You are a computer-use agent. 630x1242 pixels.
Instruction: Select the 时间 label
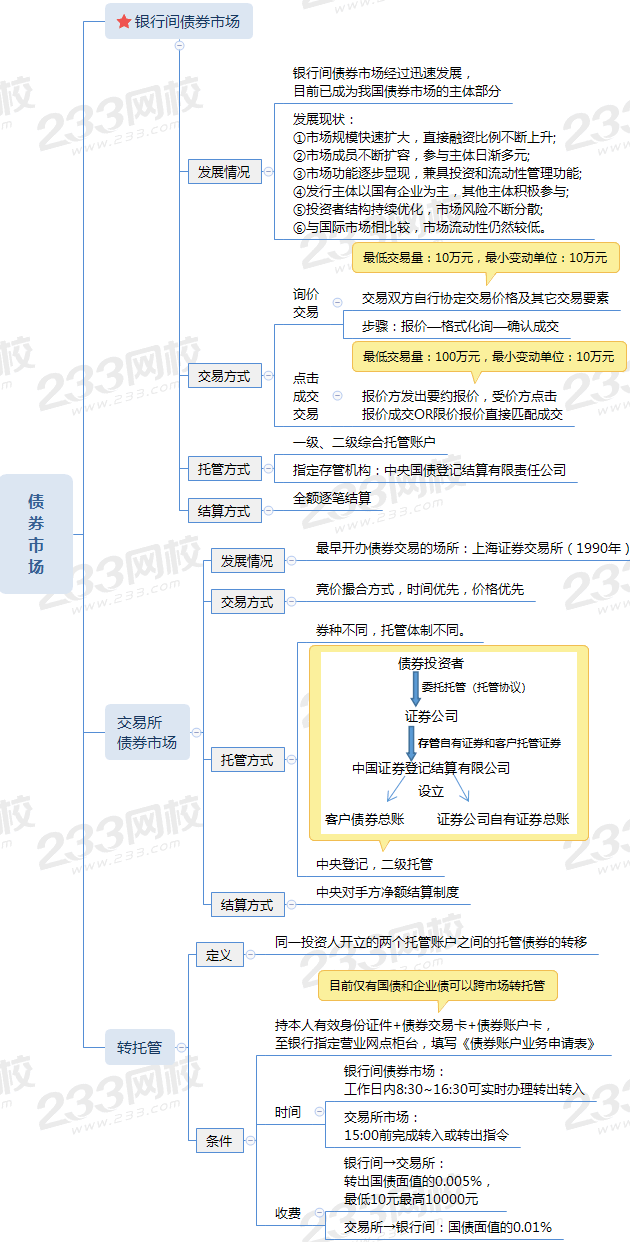pyautogui.click(x=288, y=1112)
